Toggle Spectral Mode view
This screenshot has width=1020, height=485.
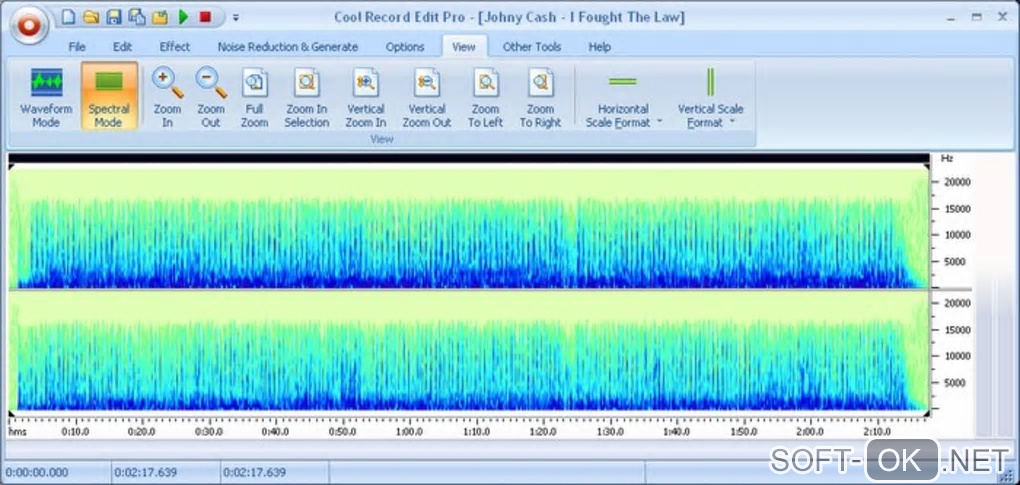click(109, 96)
